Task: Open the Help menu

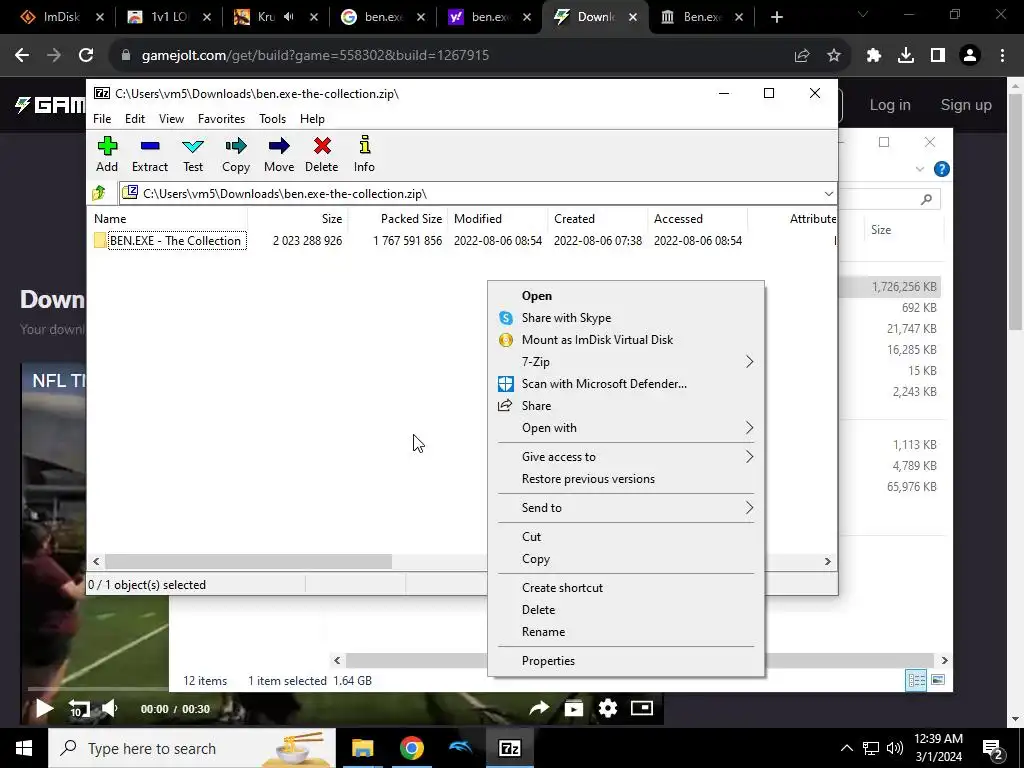Action: pyautogui.click(x=312, y=119)
